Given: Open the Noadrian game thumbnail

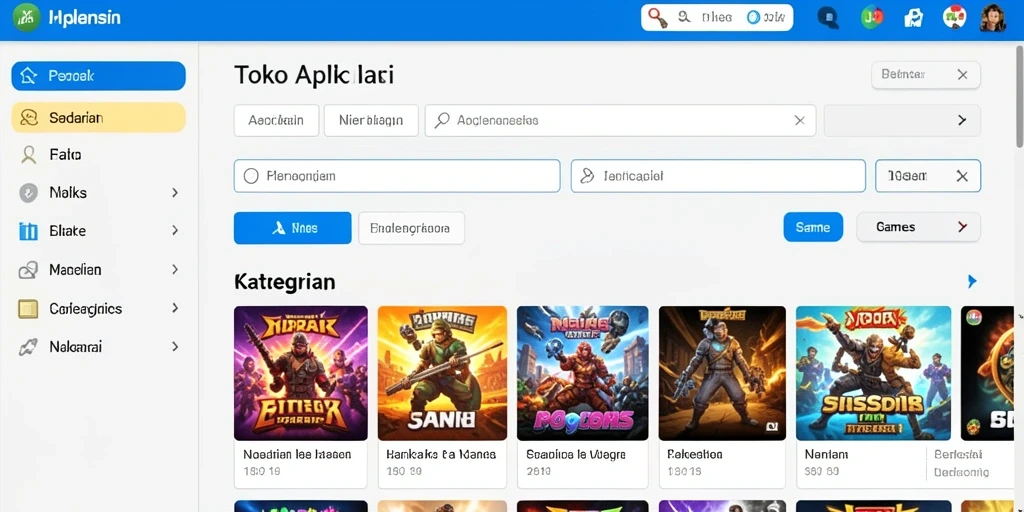Looking at the screenshot, I should 301,373.
